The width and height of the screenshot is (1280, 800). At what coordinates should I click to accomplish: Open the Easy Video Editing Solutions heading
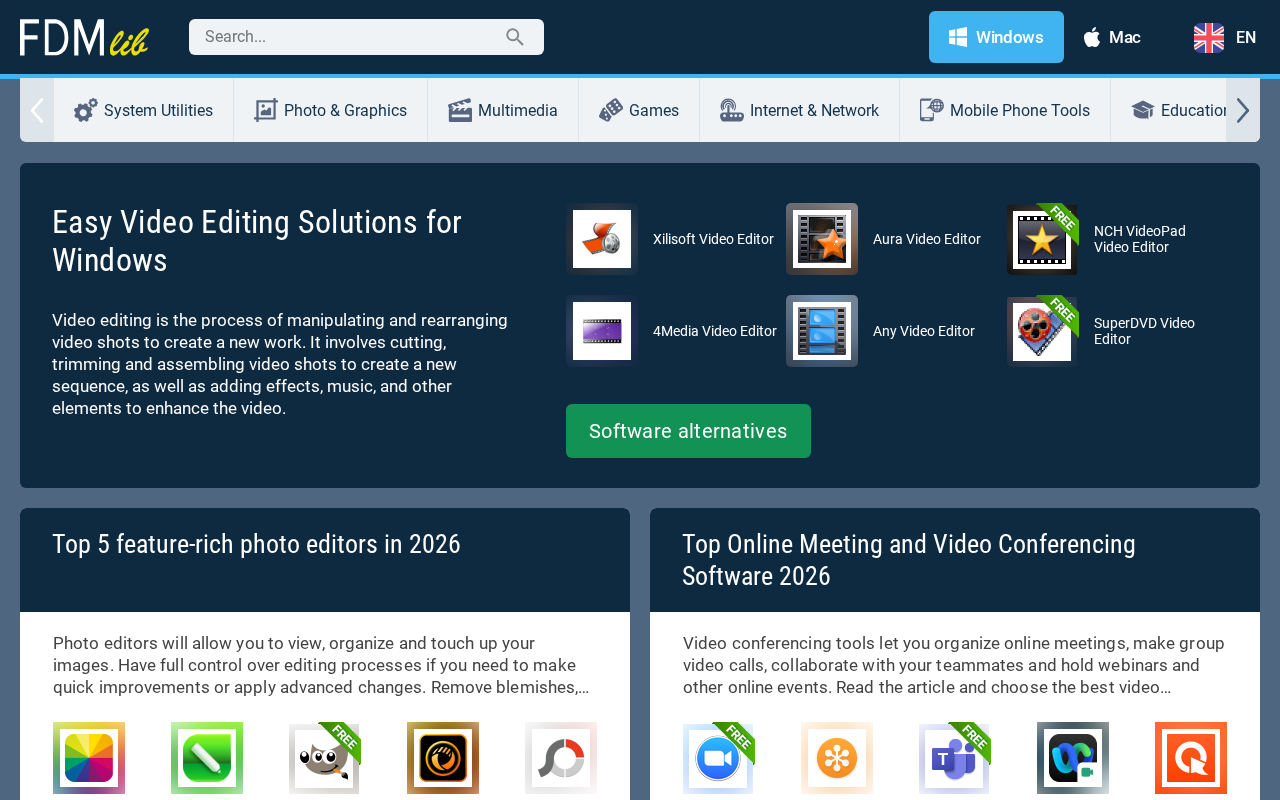(x=257, y=241)
